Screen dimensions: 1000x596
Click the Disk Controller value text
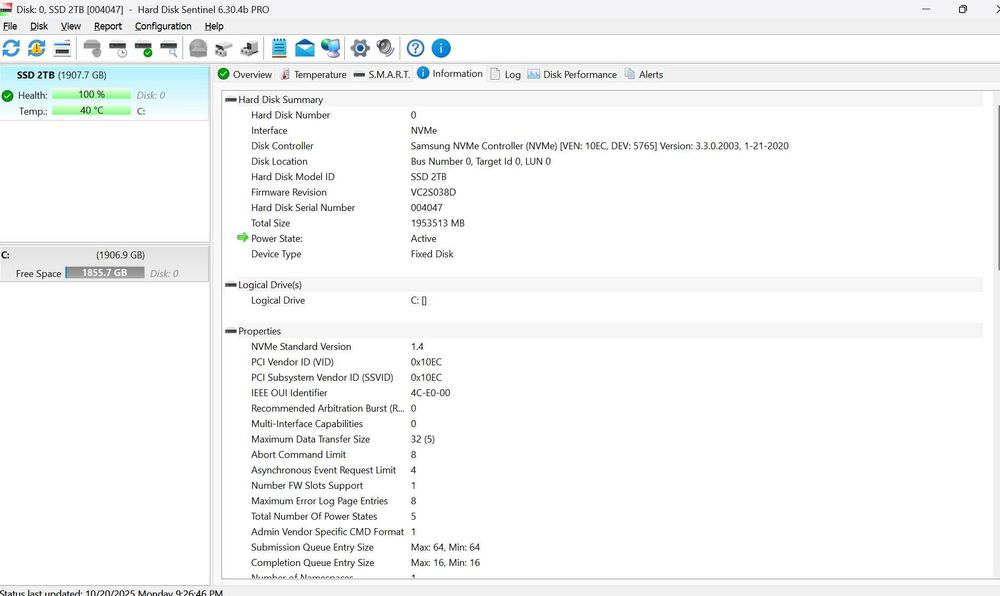point(599,146)
